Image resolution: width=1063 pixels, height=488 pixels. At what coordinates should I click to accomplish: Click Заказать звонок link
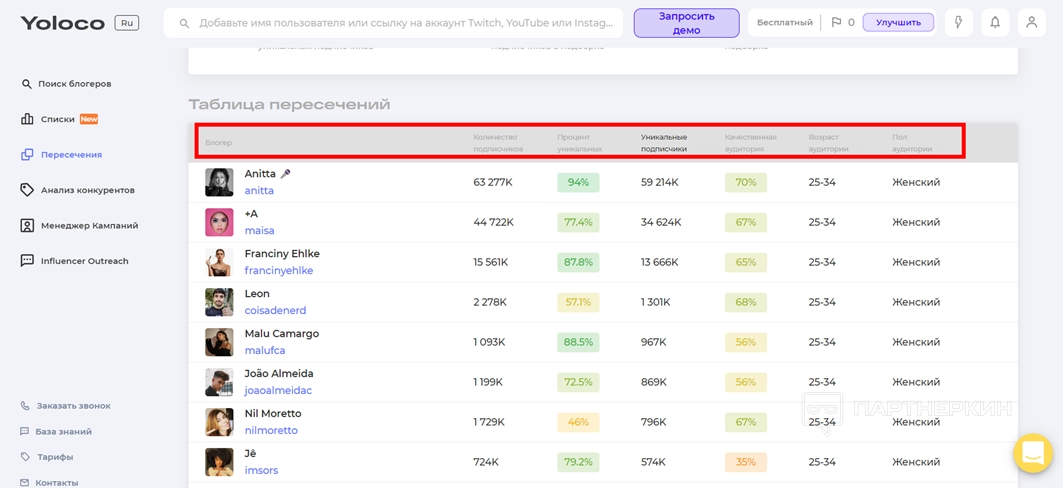(x=73, y=406)
